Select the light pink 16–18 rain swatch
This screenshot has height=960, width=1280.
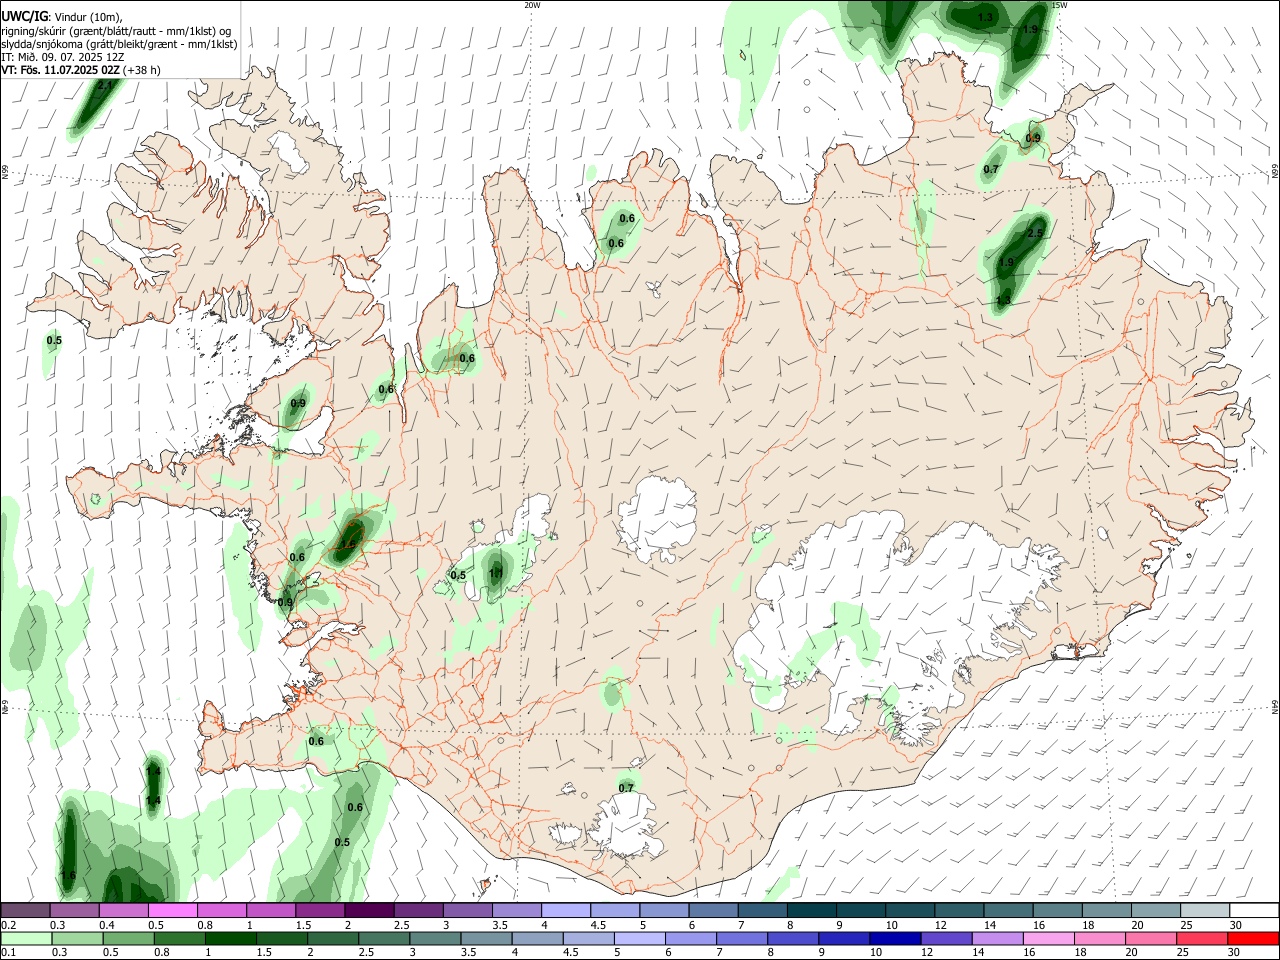pyautogui.click(x=1048, y=938)
